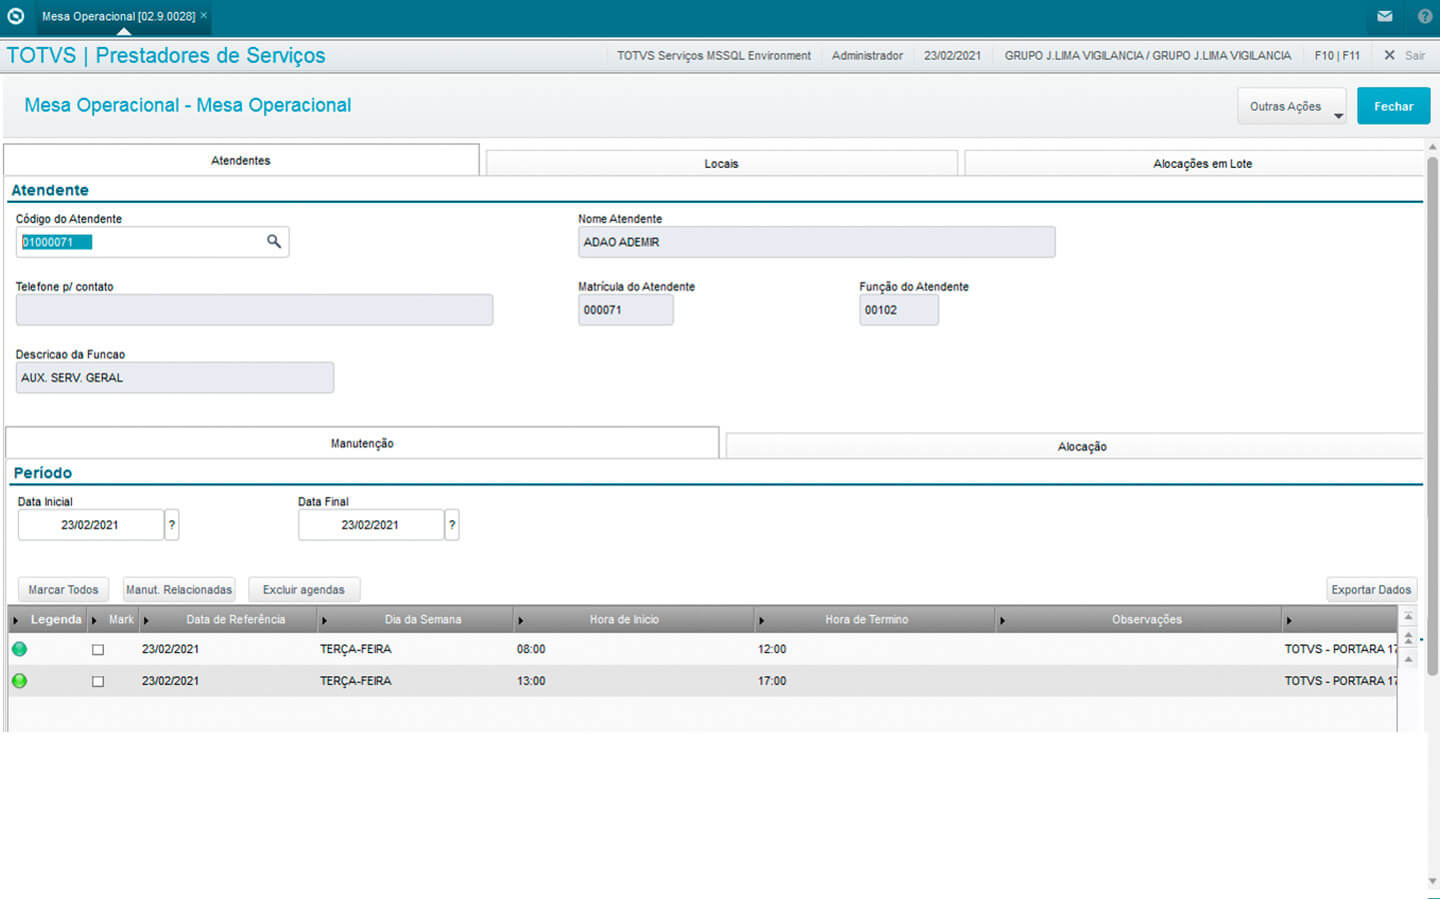Click into the Data Inicial date field
The width and height of the screenshot is (1440, 900).
click(90, 525)
